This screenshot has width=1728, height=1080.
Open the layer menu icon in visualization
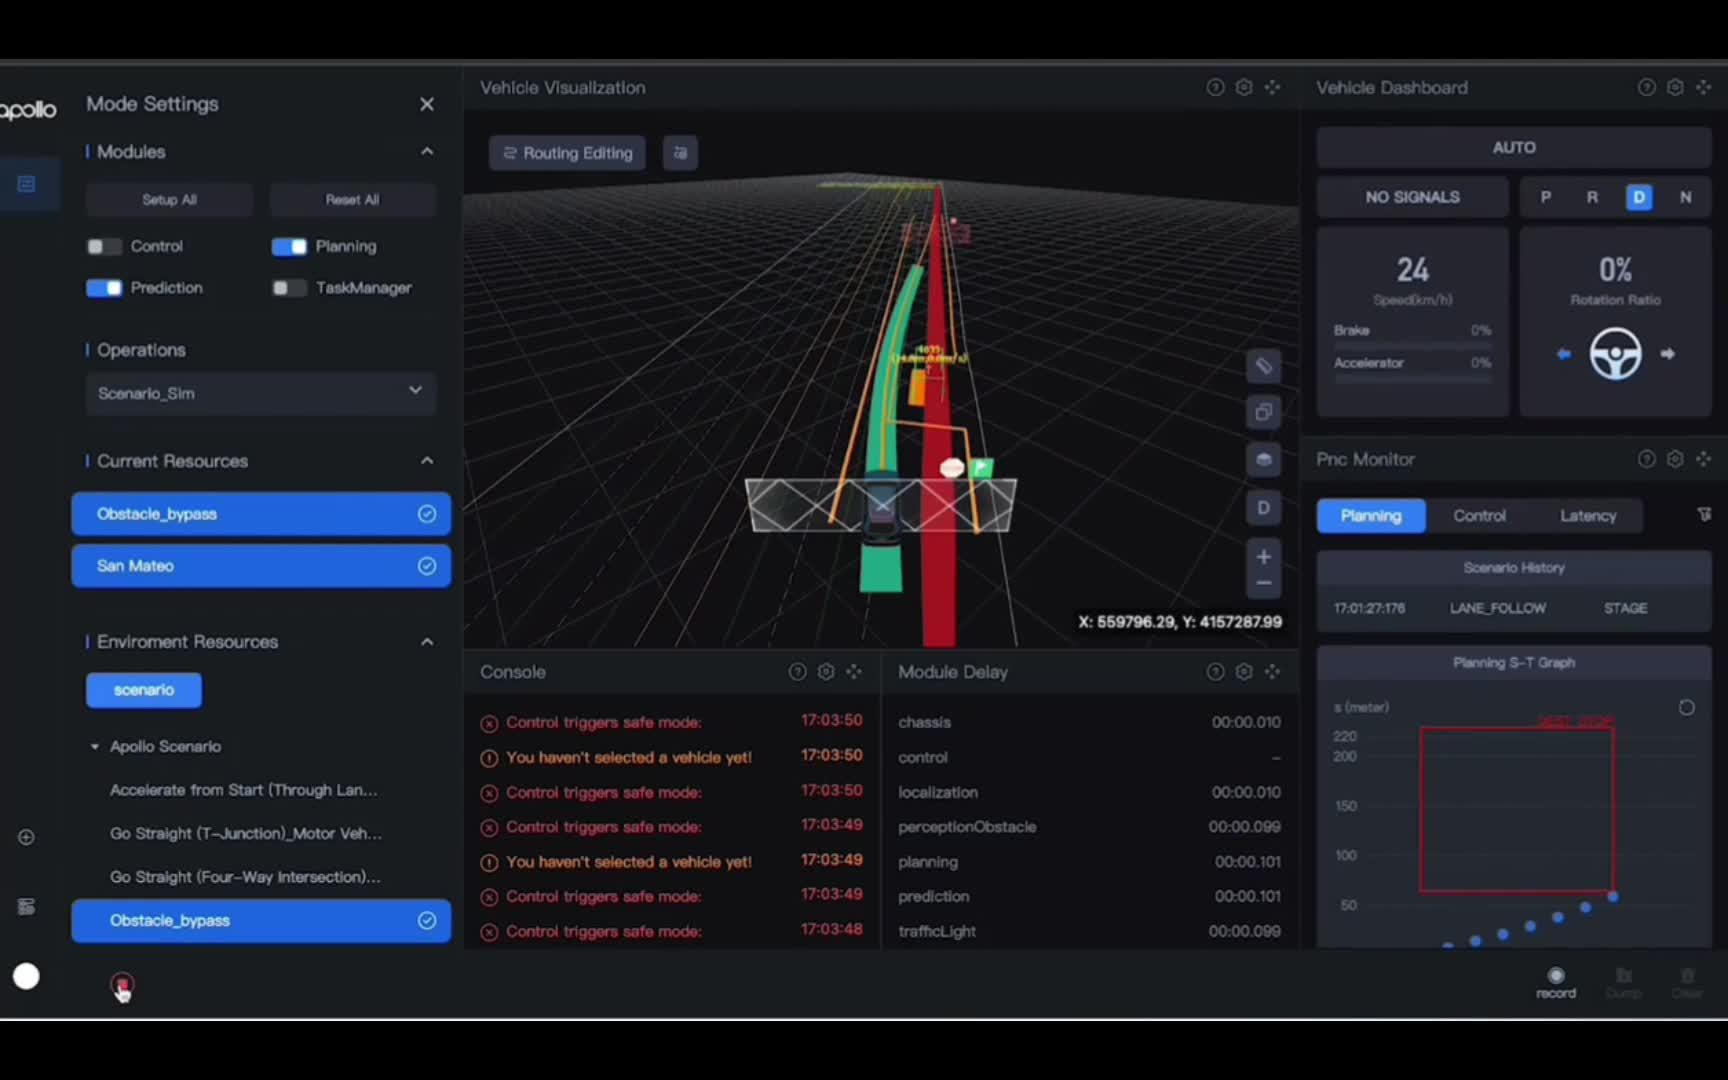pyautogui.click(x=1264, y=460)
